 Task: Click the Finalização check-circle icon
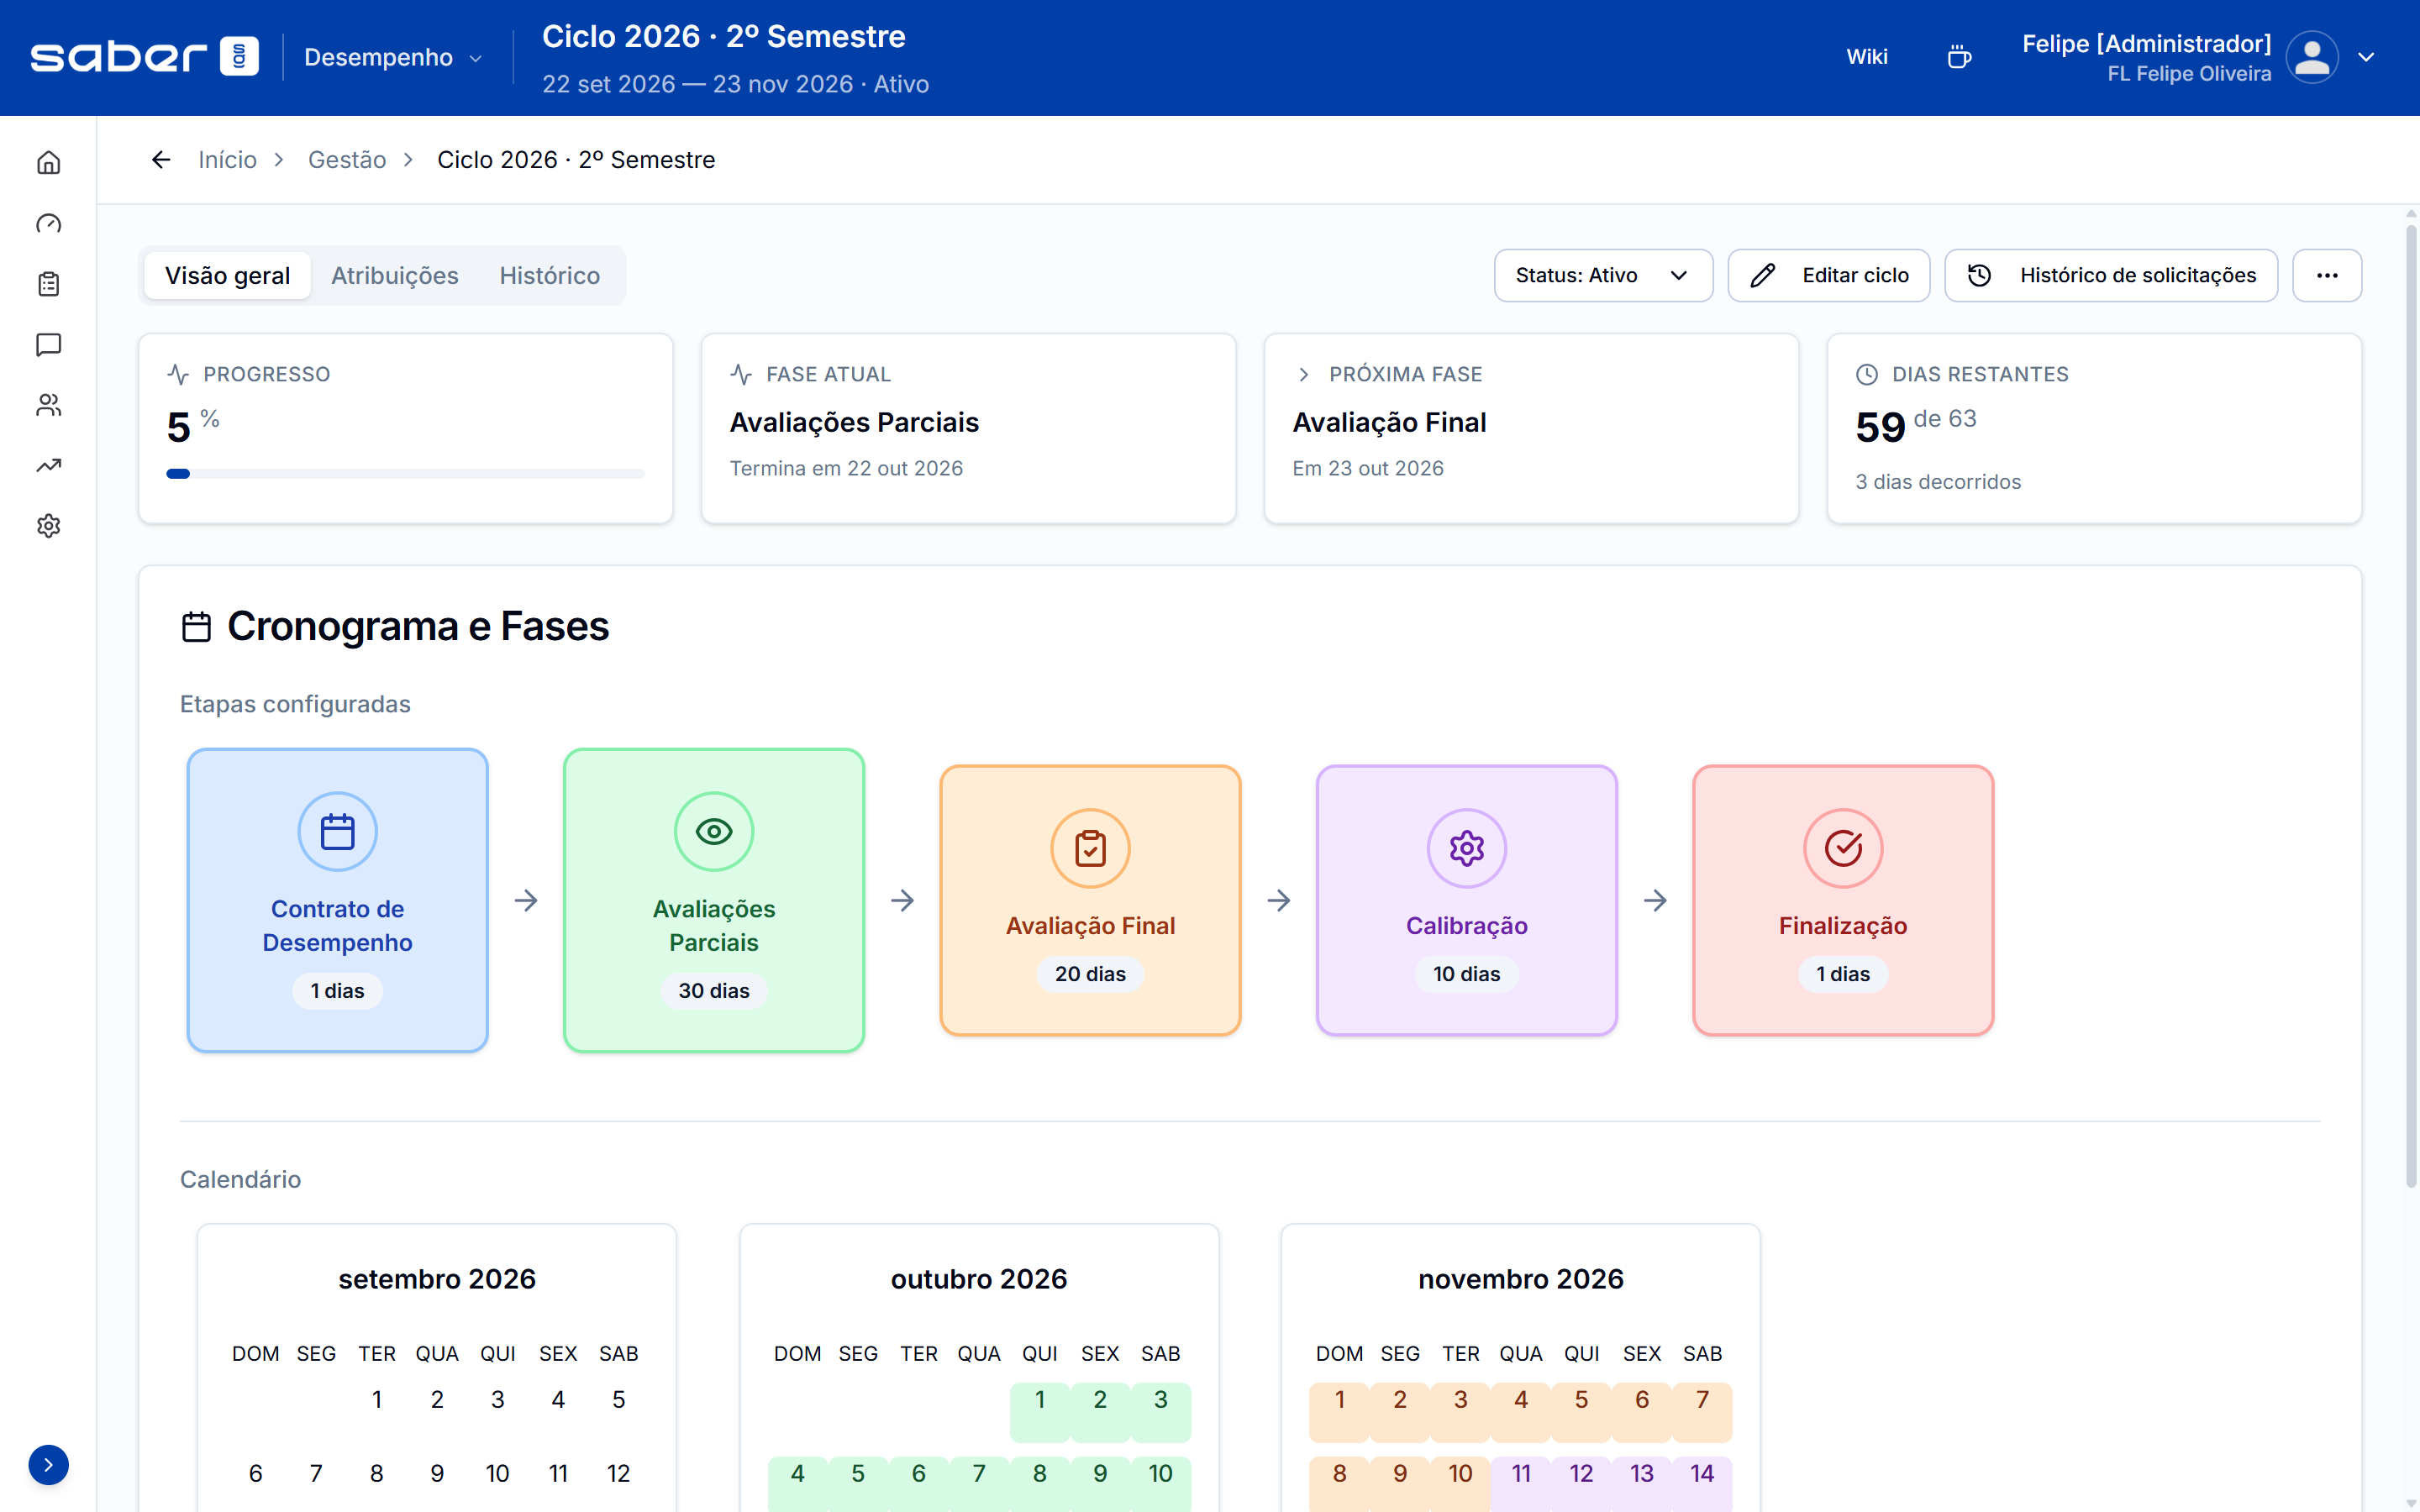(x=1843, y=848)
